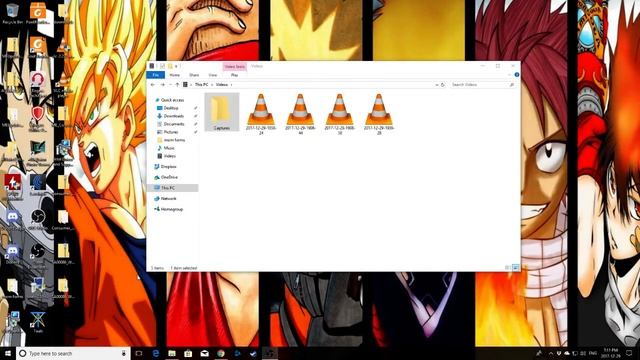
Task: Click This PC in the address bar
Action: click(201, 84)
